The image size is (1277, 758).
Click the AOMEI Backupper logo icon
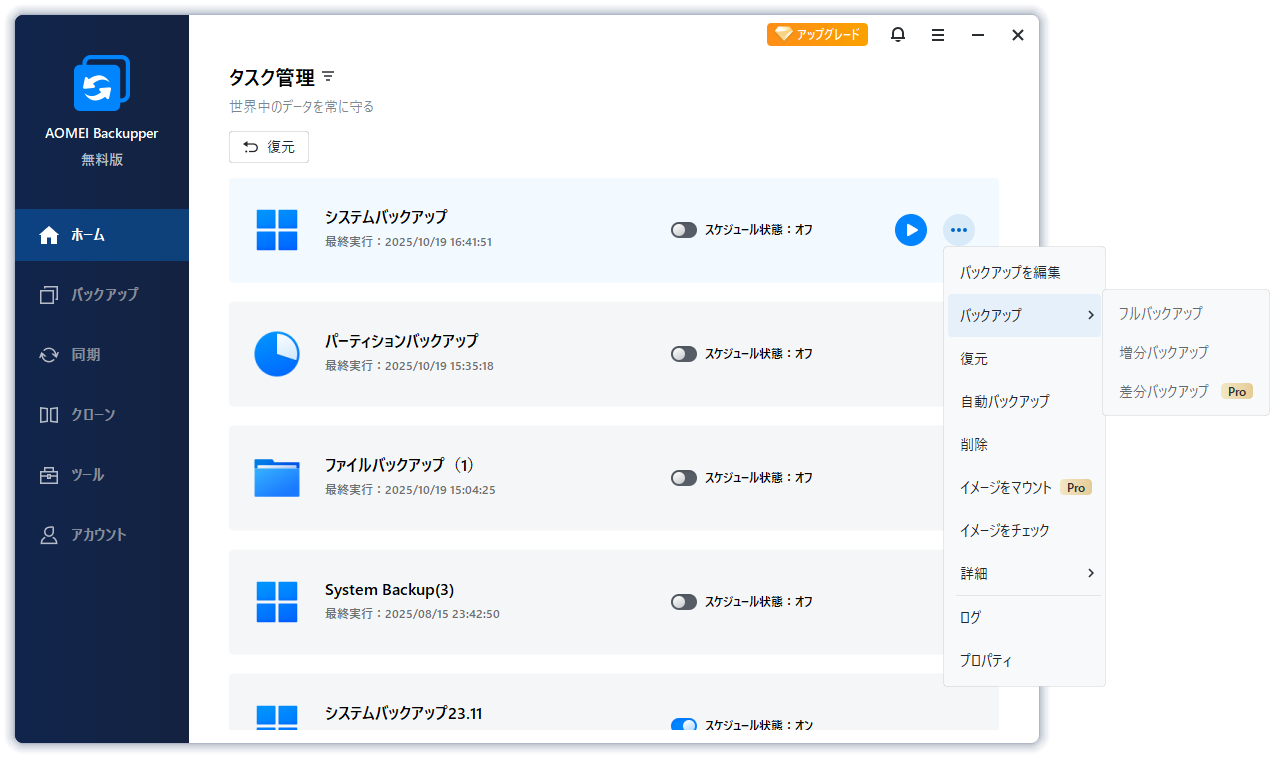point(101,83)
